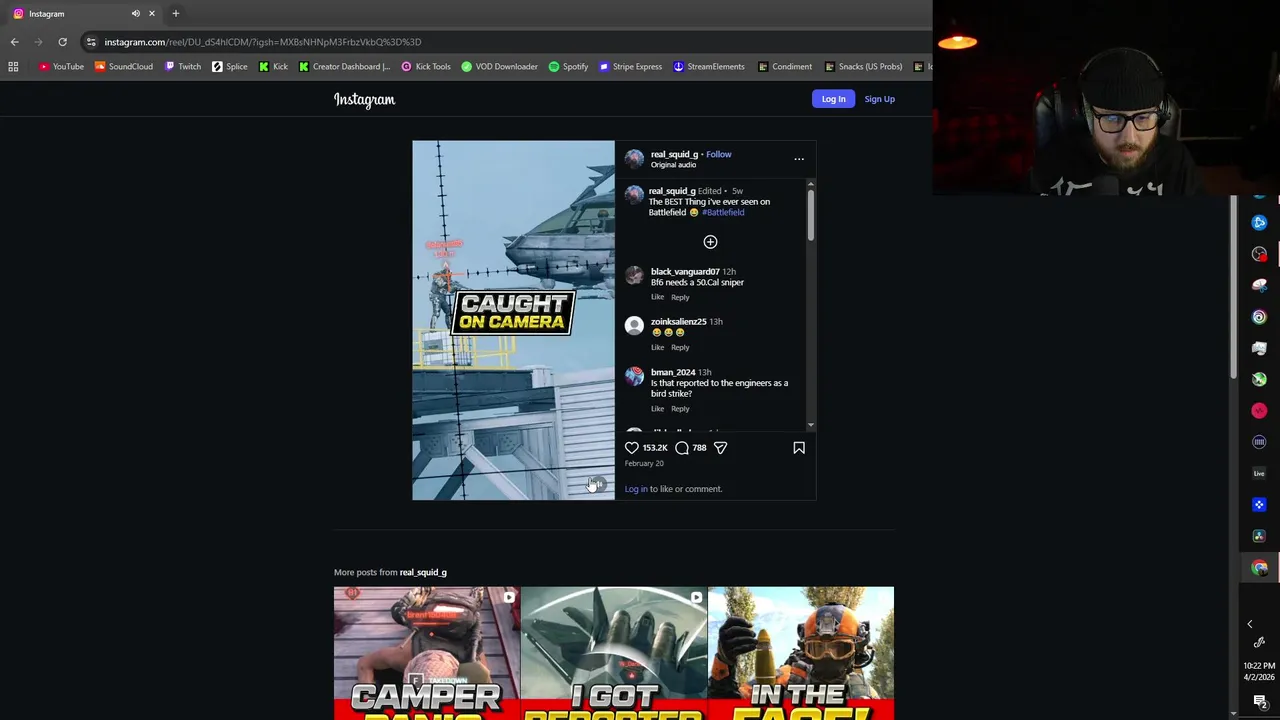This screenshot has width=1280, height=720.
Task: Open bman_2024 username in comments
Action: (673, 372)
